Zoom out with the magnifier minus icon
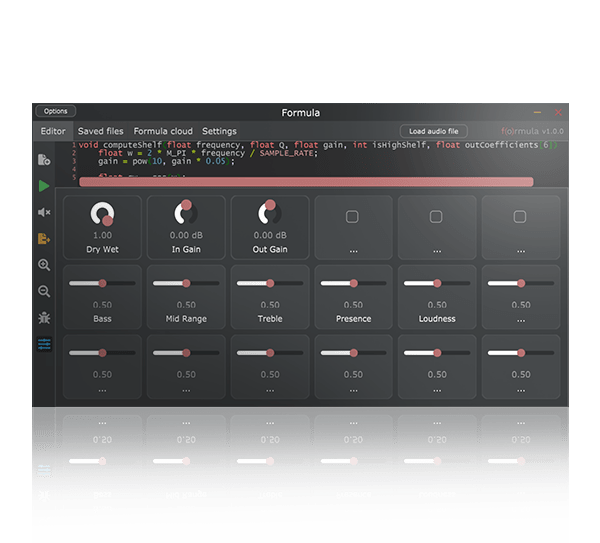This screenshot has height=543, width=600. (44, 291)
